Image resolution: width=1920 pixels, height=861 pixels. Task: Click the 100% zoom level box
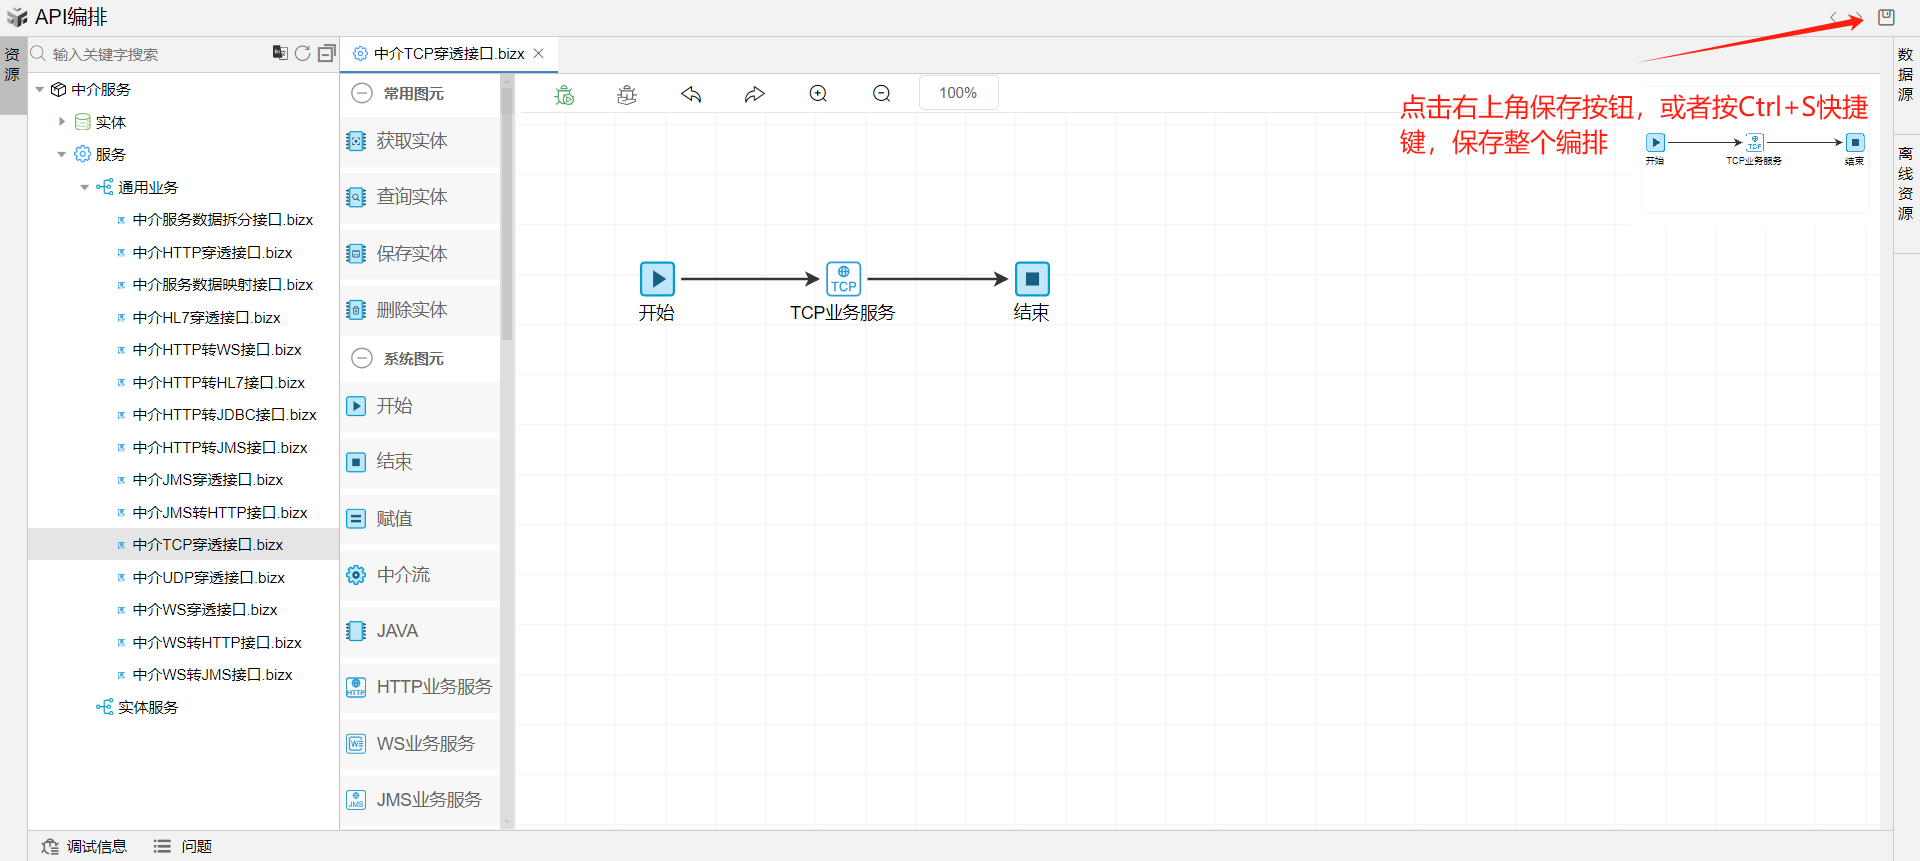tap(958, 93)
